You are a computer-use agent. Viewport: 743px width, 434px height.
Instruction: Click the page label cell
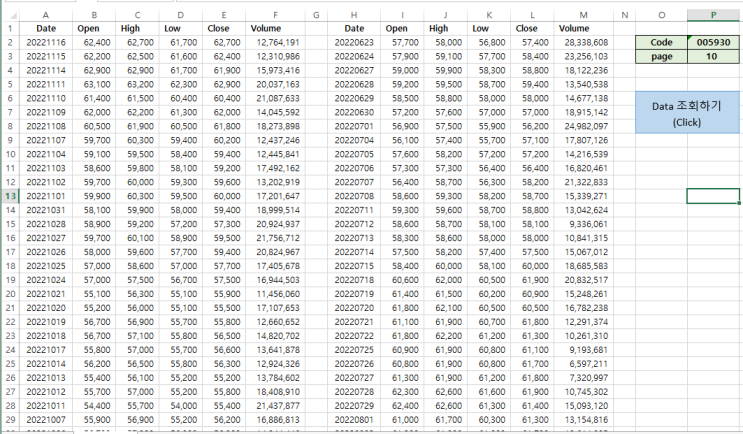[661, 56]
